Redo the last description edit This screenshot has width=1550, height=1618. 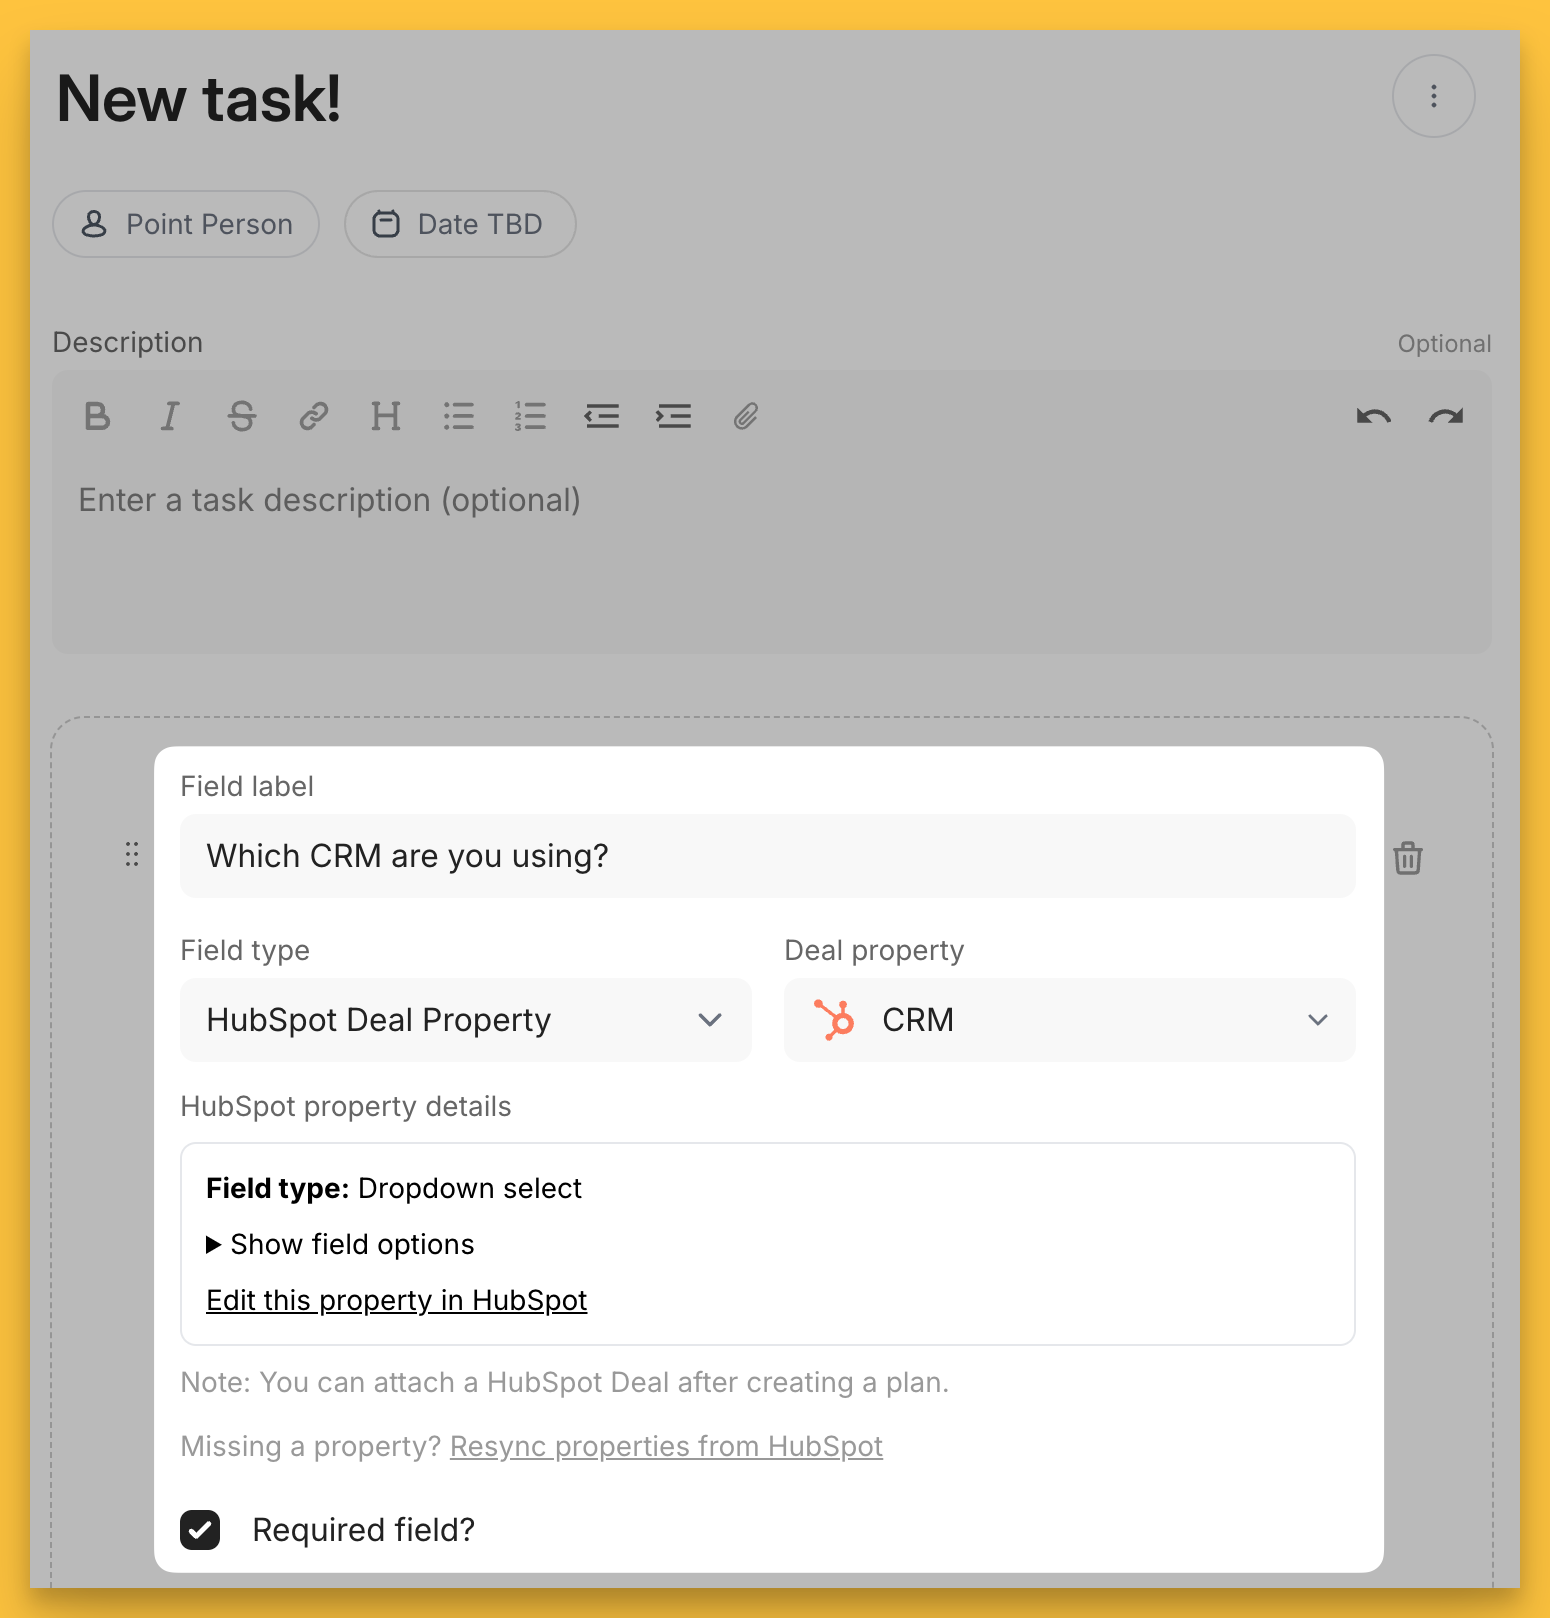(x=1446, y=416)
